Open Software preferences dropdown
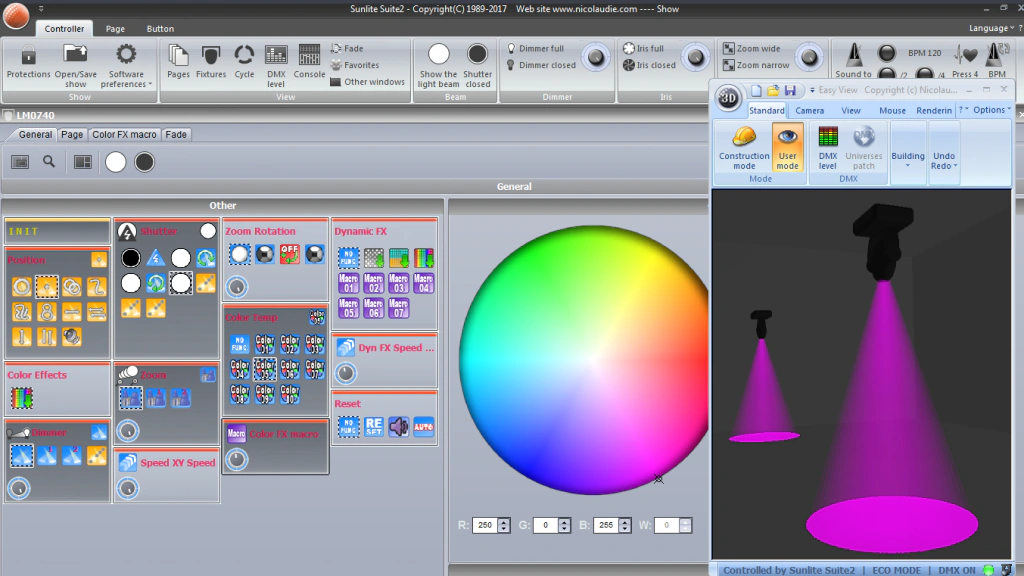Image resolution: width=1024 pixels, height=576 pixels. [126, 66]
